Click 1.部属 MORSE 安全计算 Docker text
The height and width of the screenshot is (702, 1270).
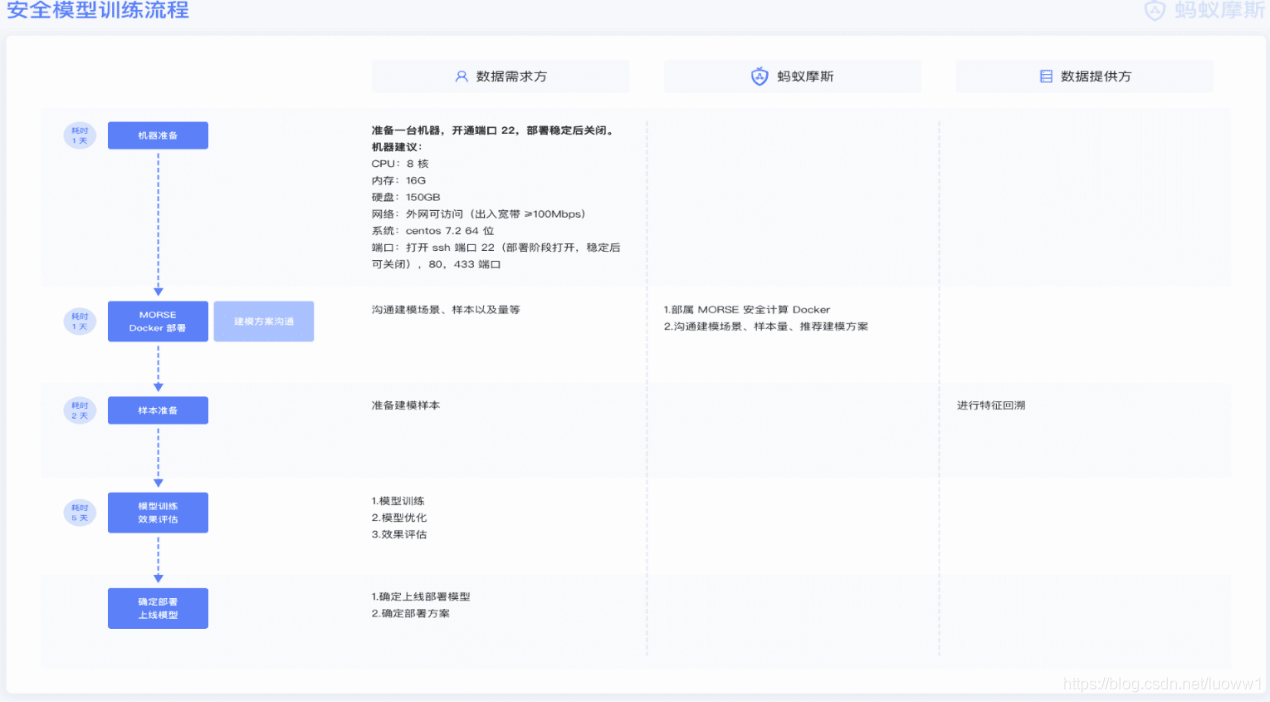point(747,310)
